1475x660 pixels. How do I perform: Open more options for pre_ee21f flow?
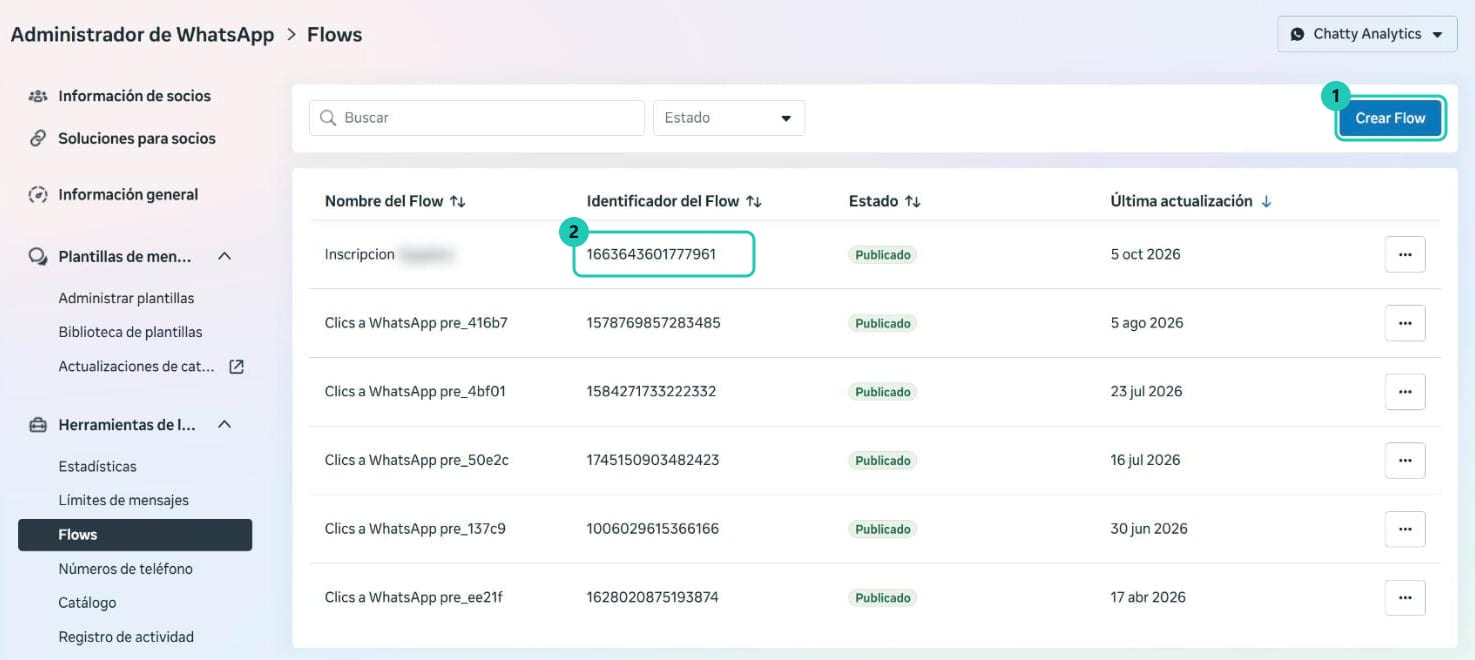click(1405, 598)
